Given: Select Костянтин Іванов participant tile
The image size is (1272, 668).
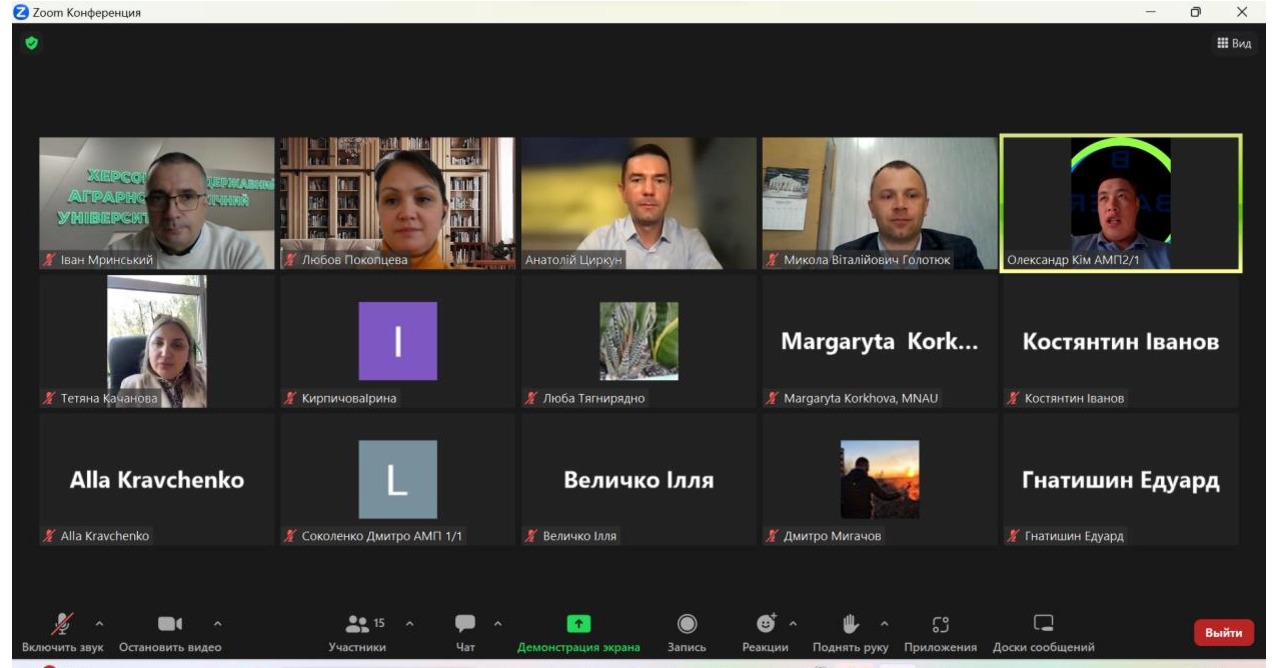Looking at the screenshot, I should pyautogui.click(x=1121, y=341).
